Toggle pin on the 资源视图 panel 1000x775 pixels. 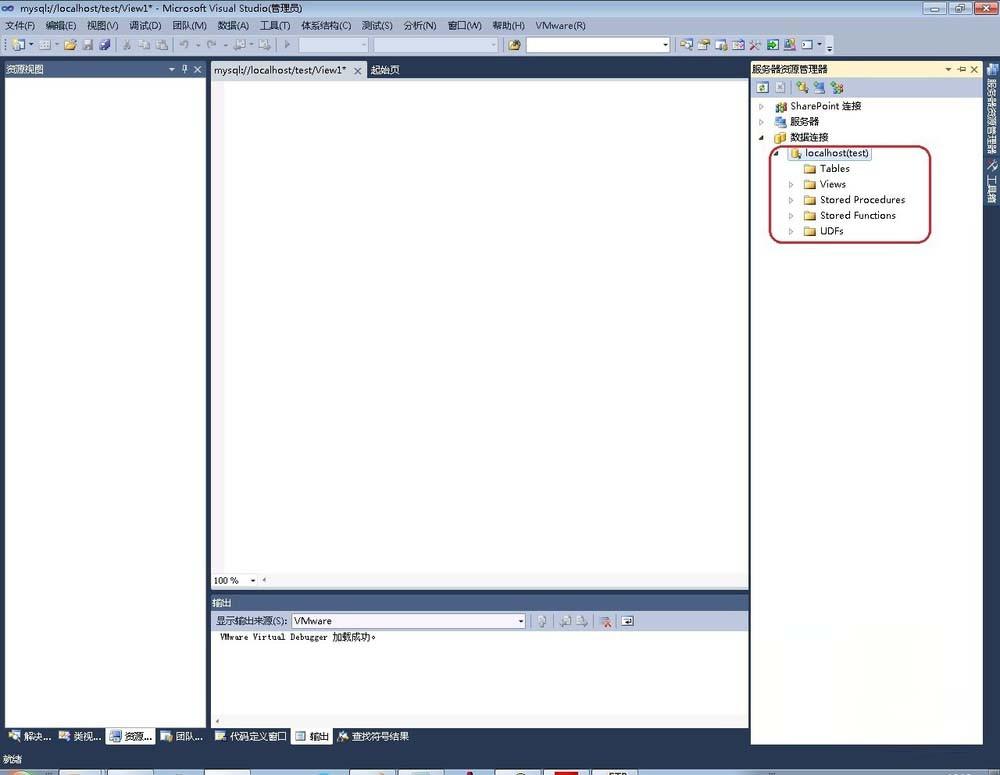click(x=185, y=69)
